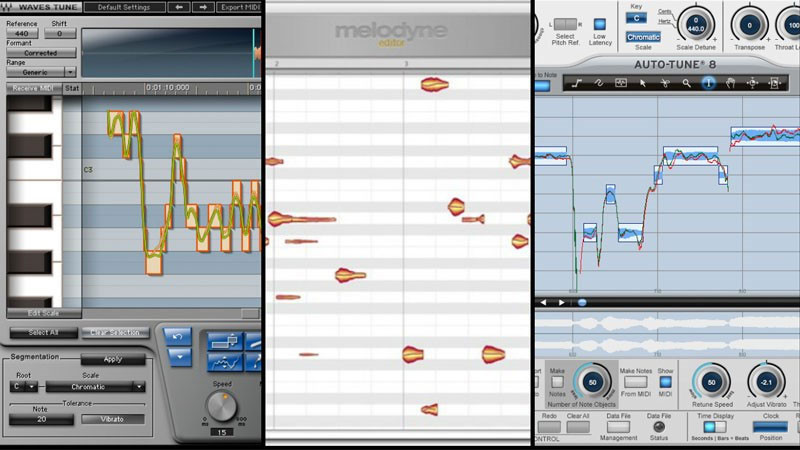Select the pitch curve tool in Waves Tune
This screenshot has width=800, height=450.
(226, 364)
